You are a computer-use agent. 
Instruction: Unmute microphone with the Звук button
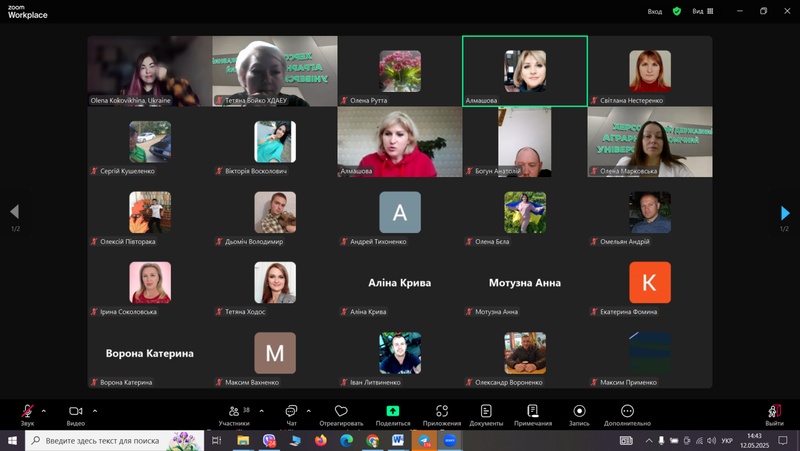coord(28,415)
